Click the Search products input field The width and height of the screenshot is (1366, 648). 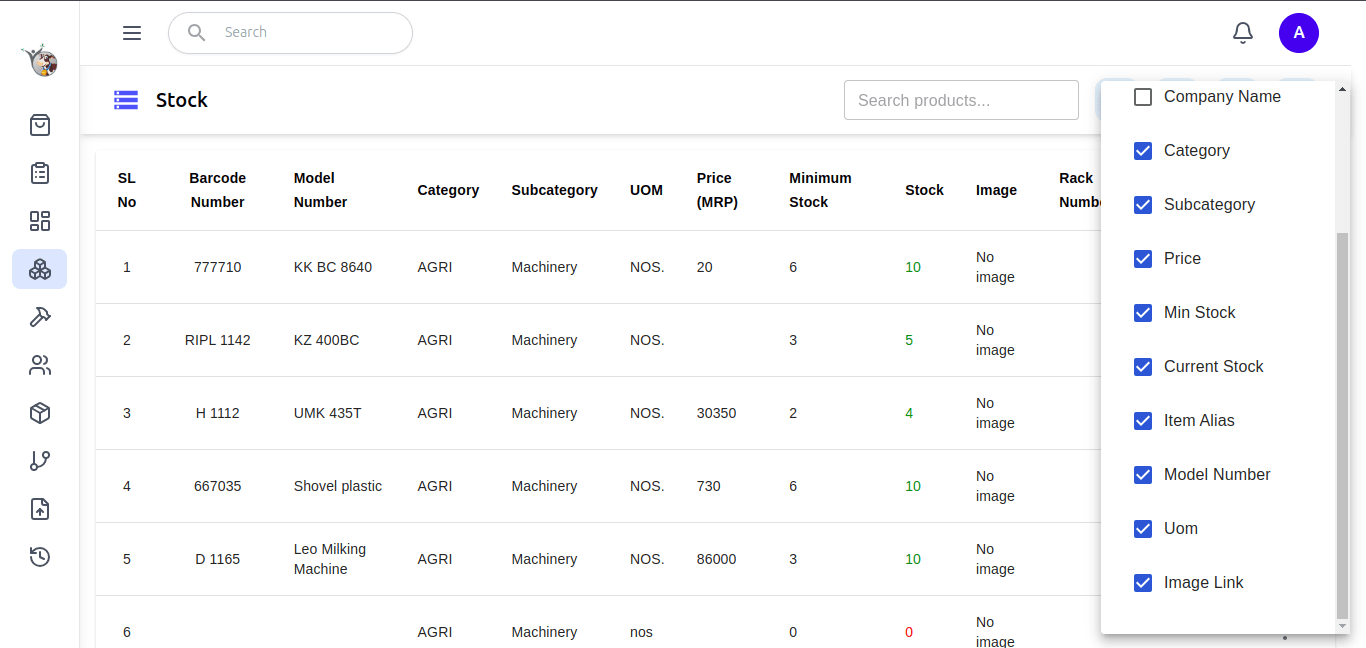(960, 100)
